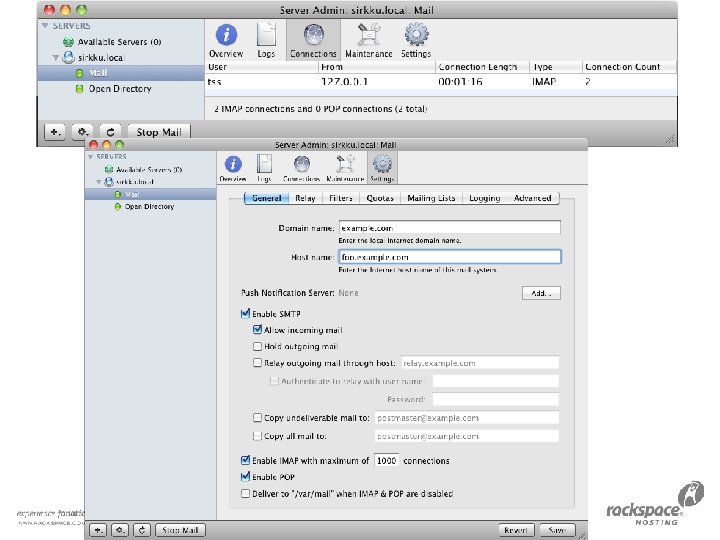This screenshot has width=720, height=540.
Task: Open Logs in the front Server Admin window
Action: click(x=264, y=169)
